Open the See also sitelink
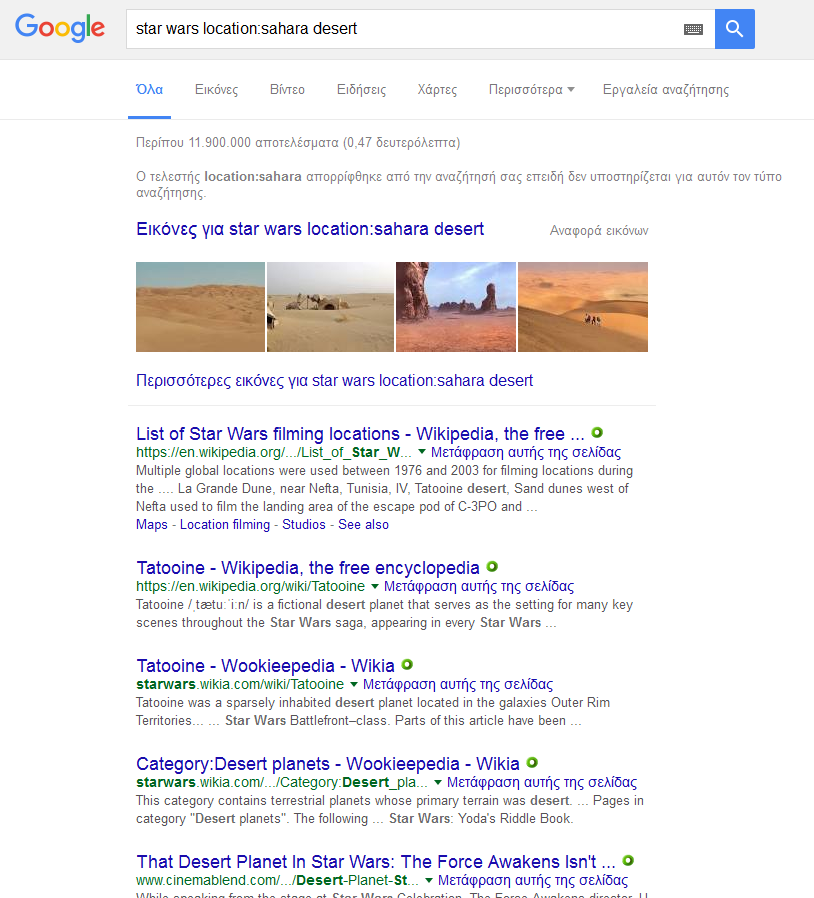This screenshot has width=814, height=898. pos(363,525)
